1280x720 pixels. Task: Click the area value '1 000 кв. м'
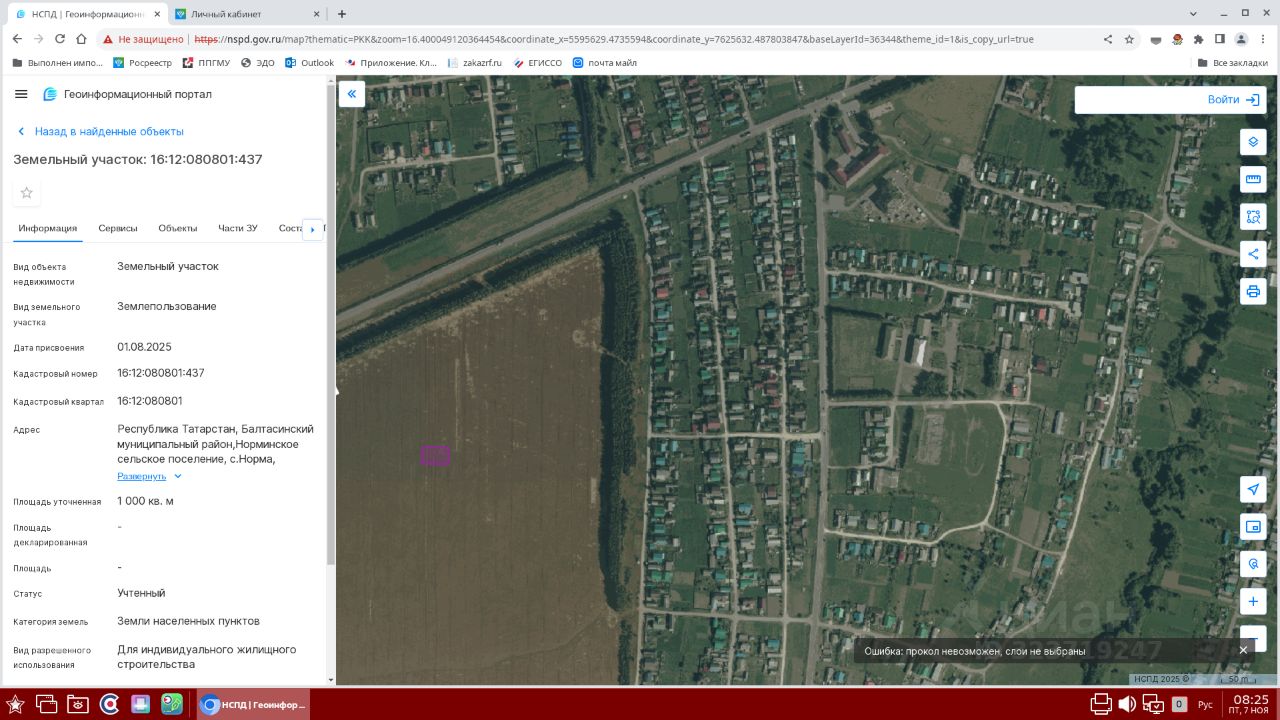[145, 501]
